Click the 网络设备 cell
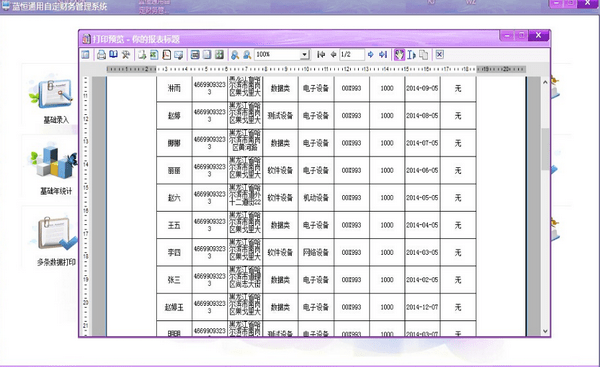The width and height of the screenshot is (600, 367). 316,253
